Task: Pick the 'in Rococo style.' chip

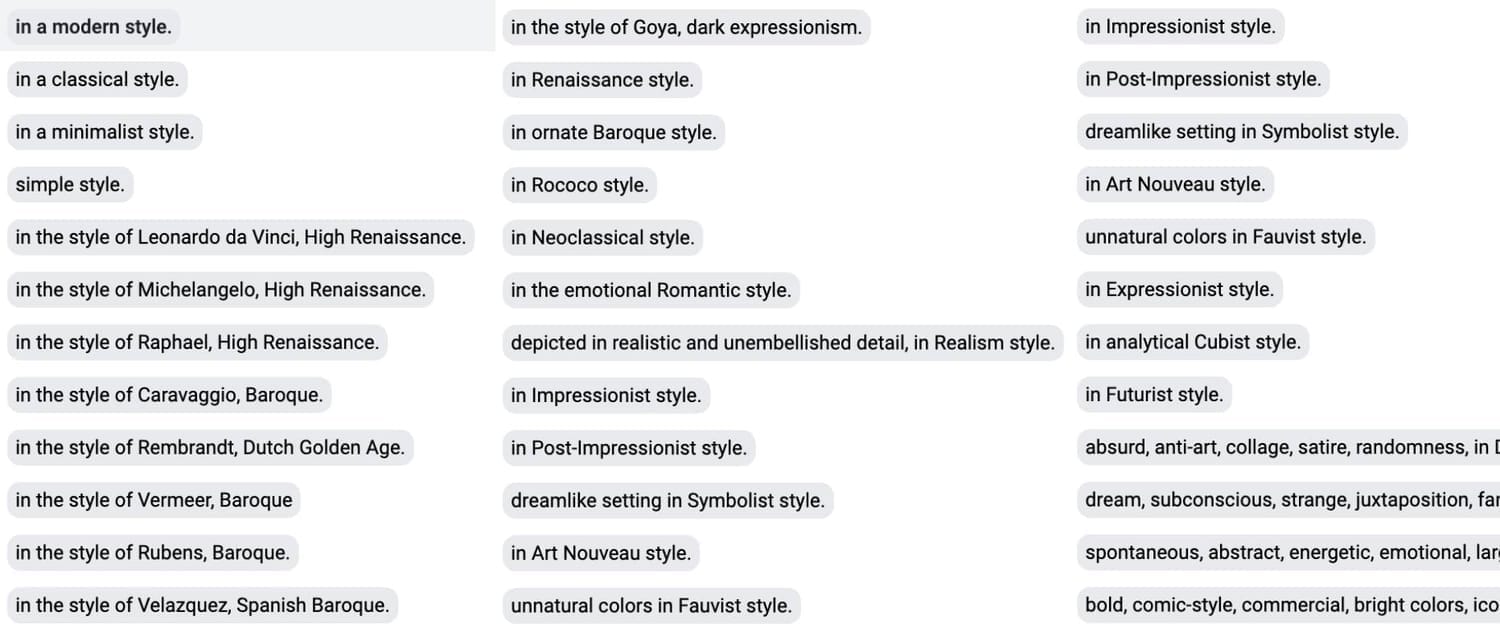Action: (x=579, y=185)
